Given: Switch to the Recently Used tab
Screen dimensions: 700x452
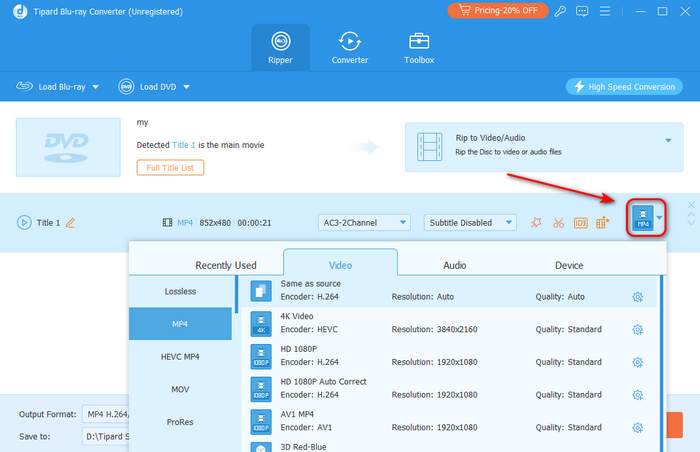Looking at the screenshot, I should point(225,265).
